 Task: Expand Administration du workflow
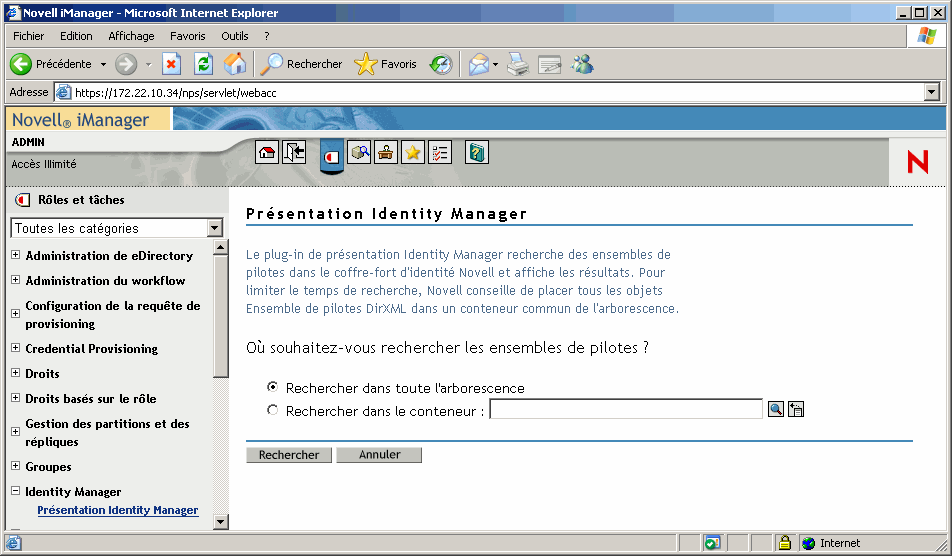(x=16, y=280)
